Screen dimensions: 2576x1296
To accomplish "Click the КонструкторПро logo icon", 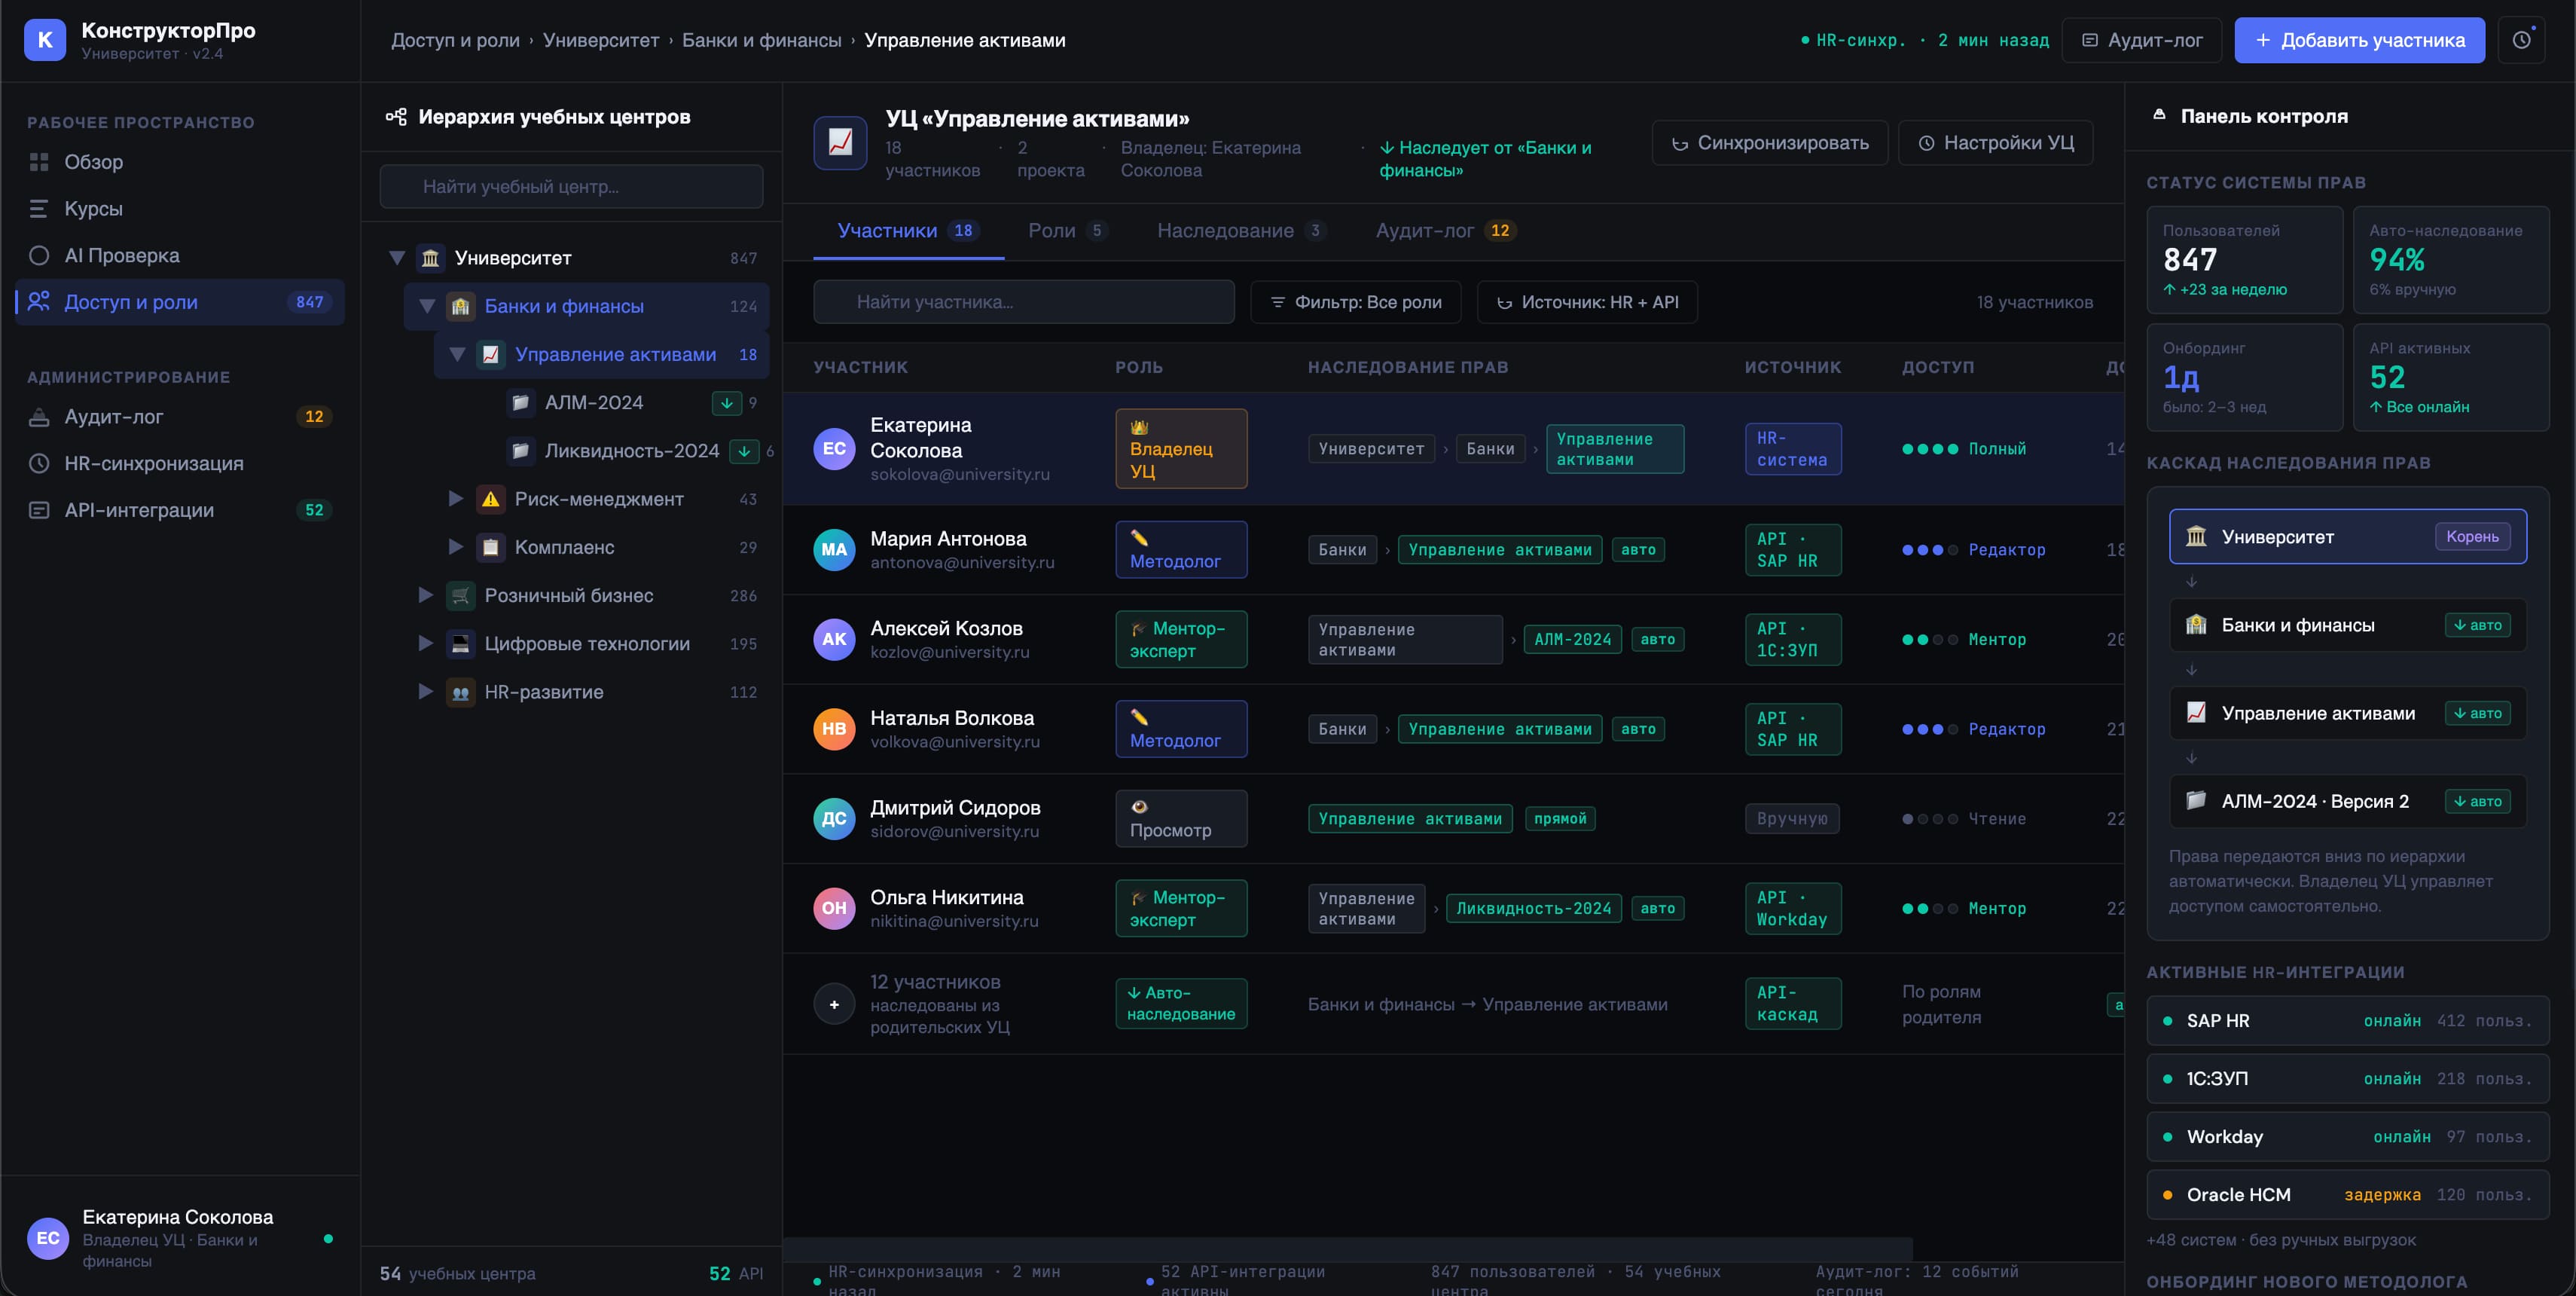I will [x=45, y=40].
